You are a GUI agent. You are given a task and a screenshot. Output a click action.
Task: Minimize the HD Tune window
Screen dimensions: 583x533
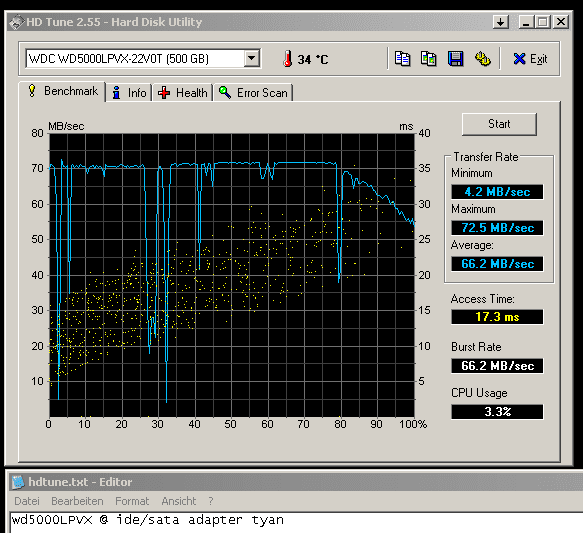pos(526,22)
